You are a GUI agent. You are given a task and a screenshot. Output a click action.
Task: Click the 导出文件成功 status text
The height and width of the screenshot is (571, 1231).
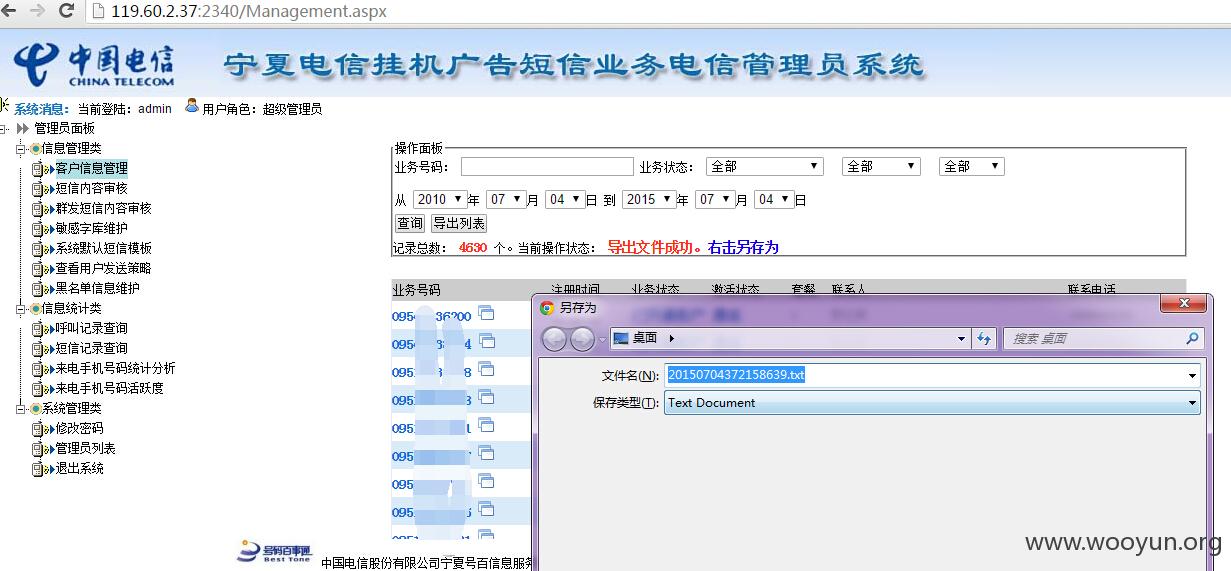point(654,247)
